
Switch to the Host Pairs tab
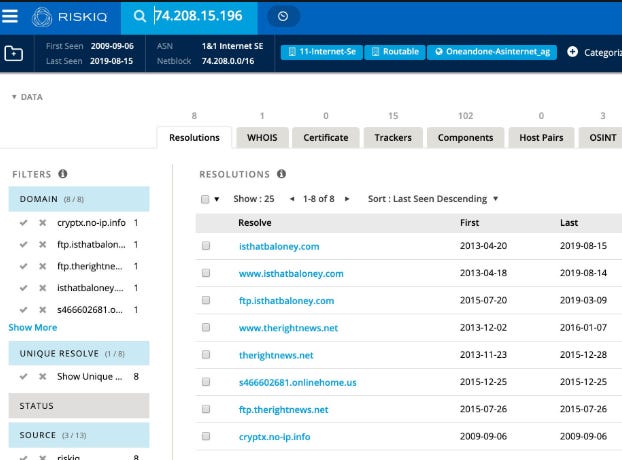(x=541, y=138)
